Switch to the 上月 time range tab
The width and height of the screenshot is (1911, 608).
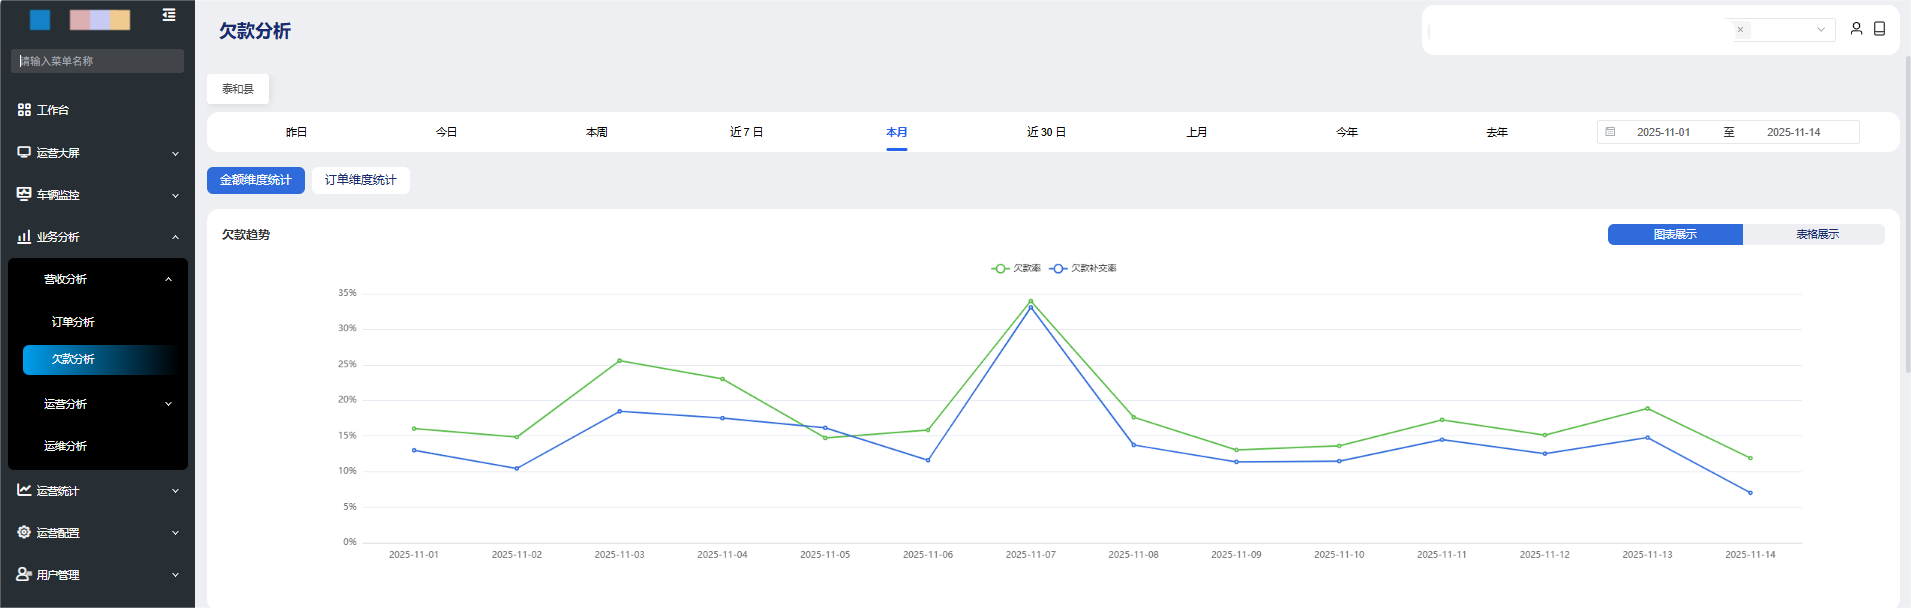coord(1196,132)
